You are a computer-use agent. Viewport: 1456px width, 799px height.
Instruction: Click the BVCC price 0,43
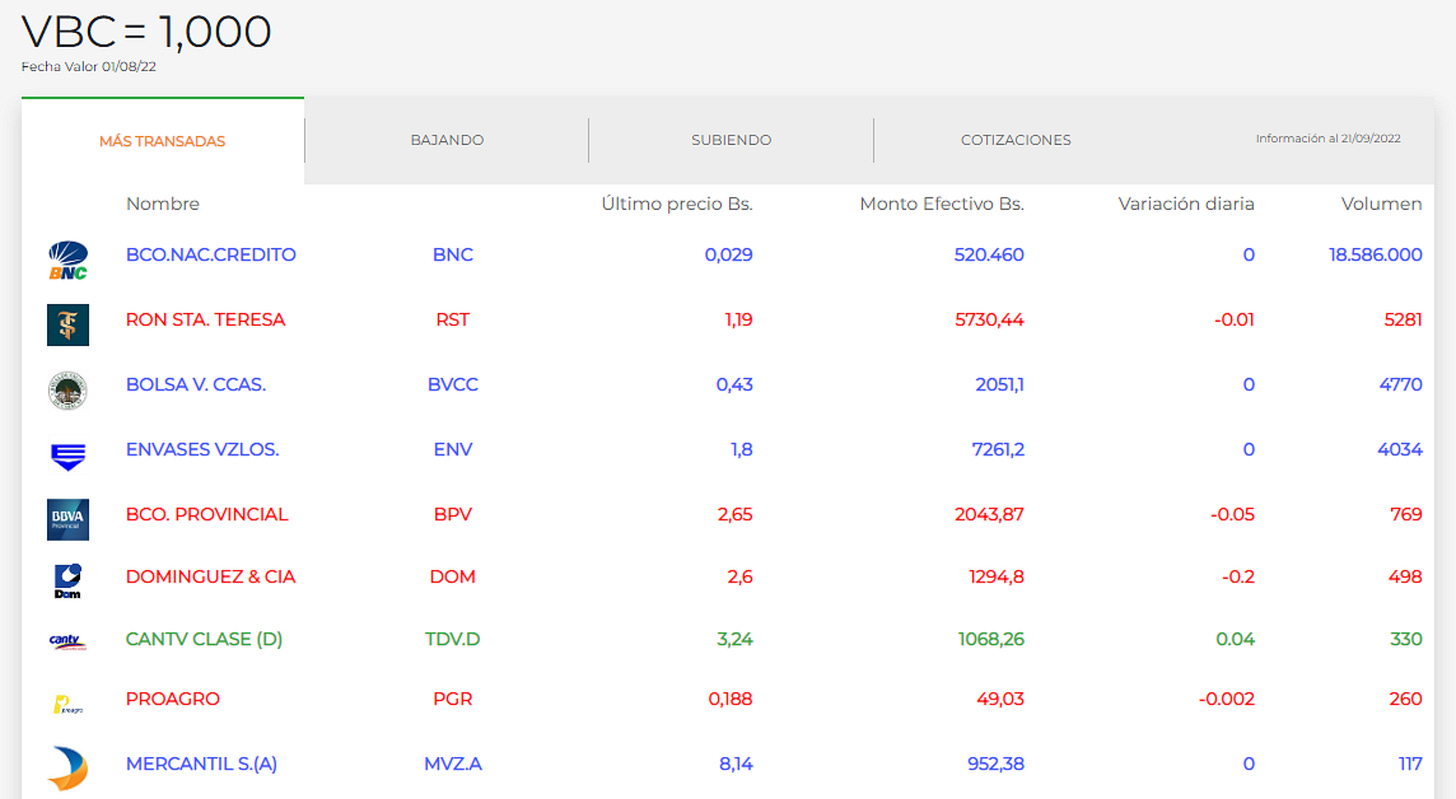pos(735,385)
